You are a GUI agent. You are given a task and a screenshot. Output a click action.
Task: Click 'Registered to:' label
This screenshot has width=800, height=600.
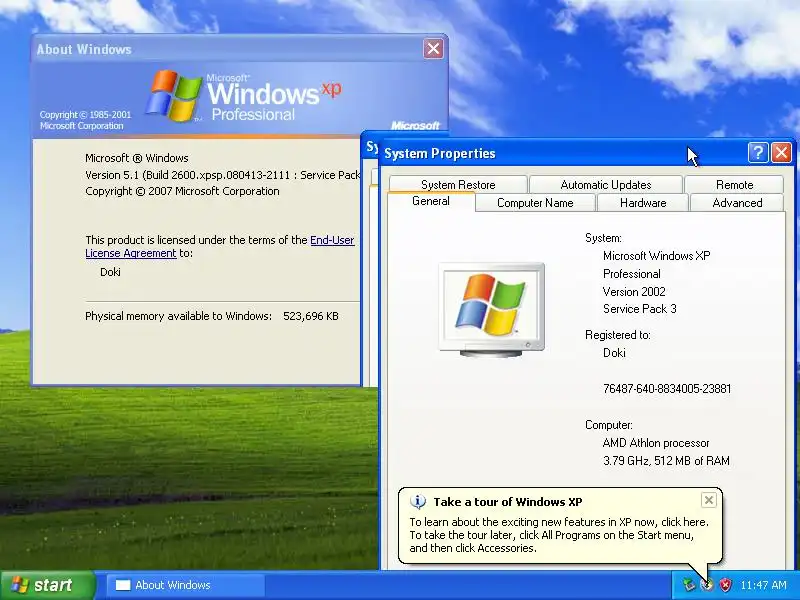tap(618, 335)
